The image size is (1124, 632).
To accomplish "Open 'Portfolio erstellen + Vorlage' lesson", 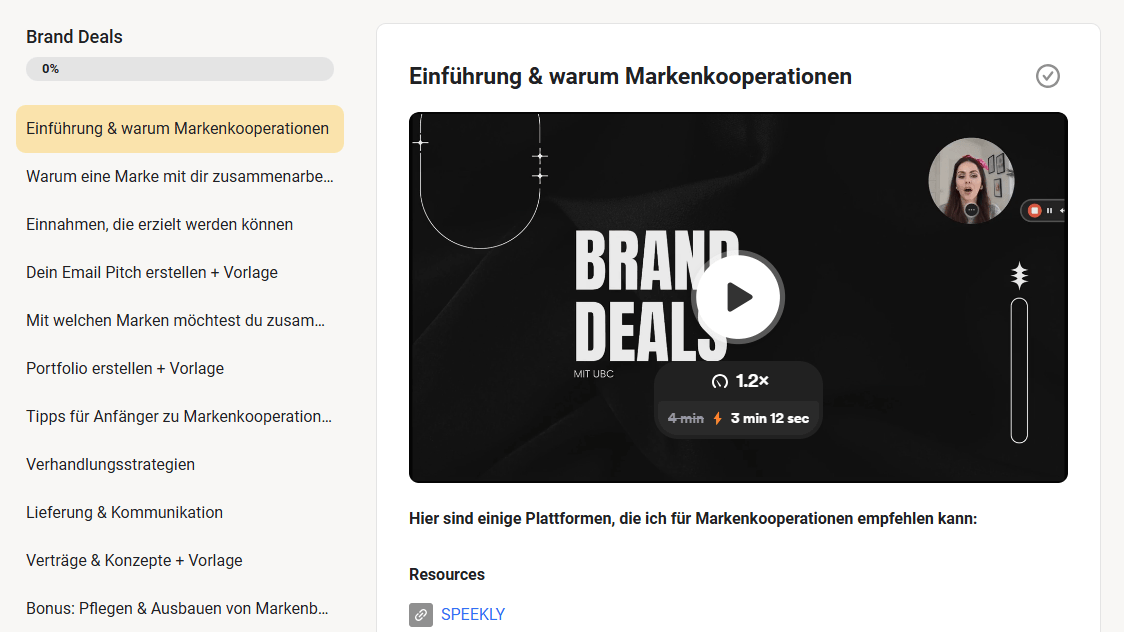I will click(x=125, y=369).
